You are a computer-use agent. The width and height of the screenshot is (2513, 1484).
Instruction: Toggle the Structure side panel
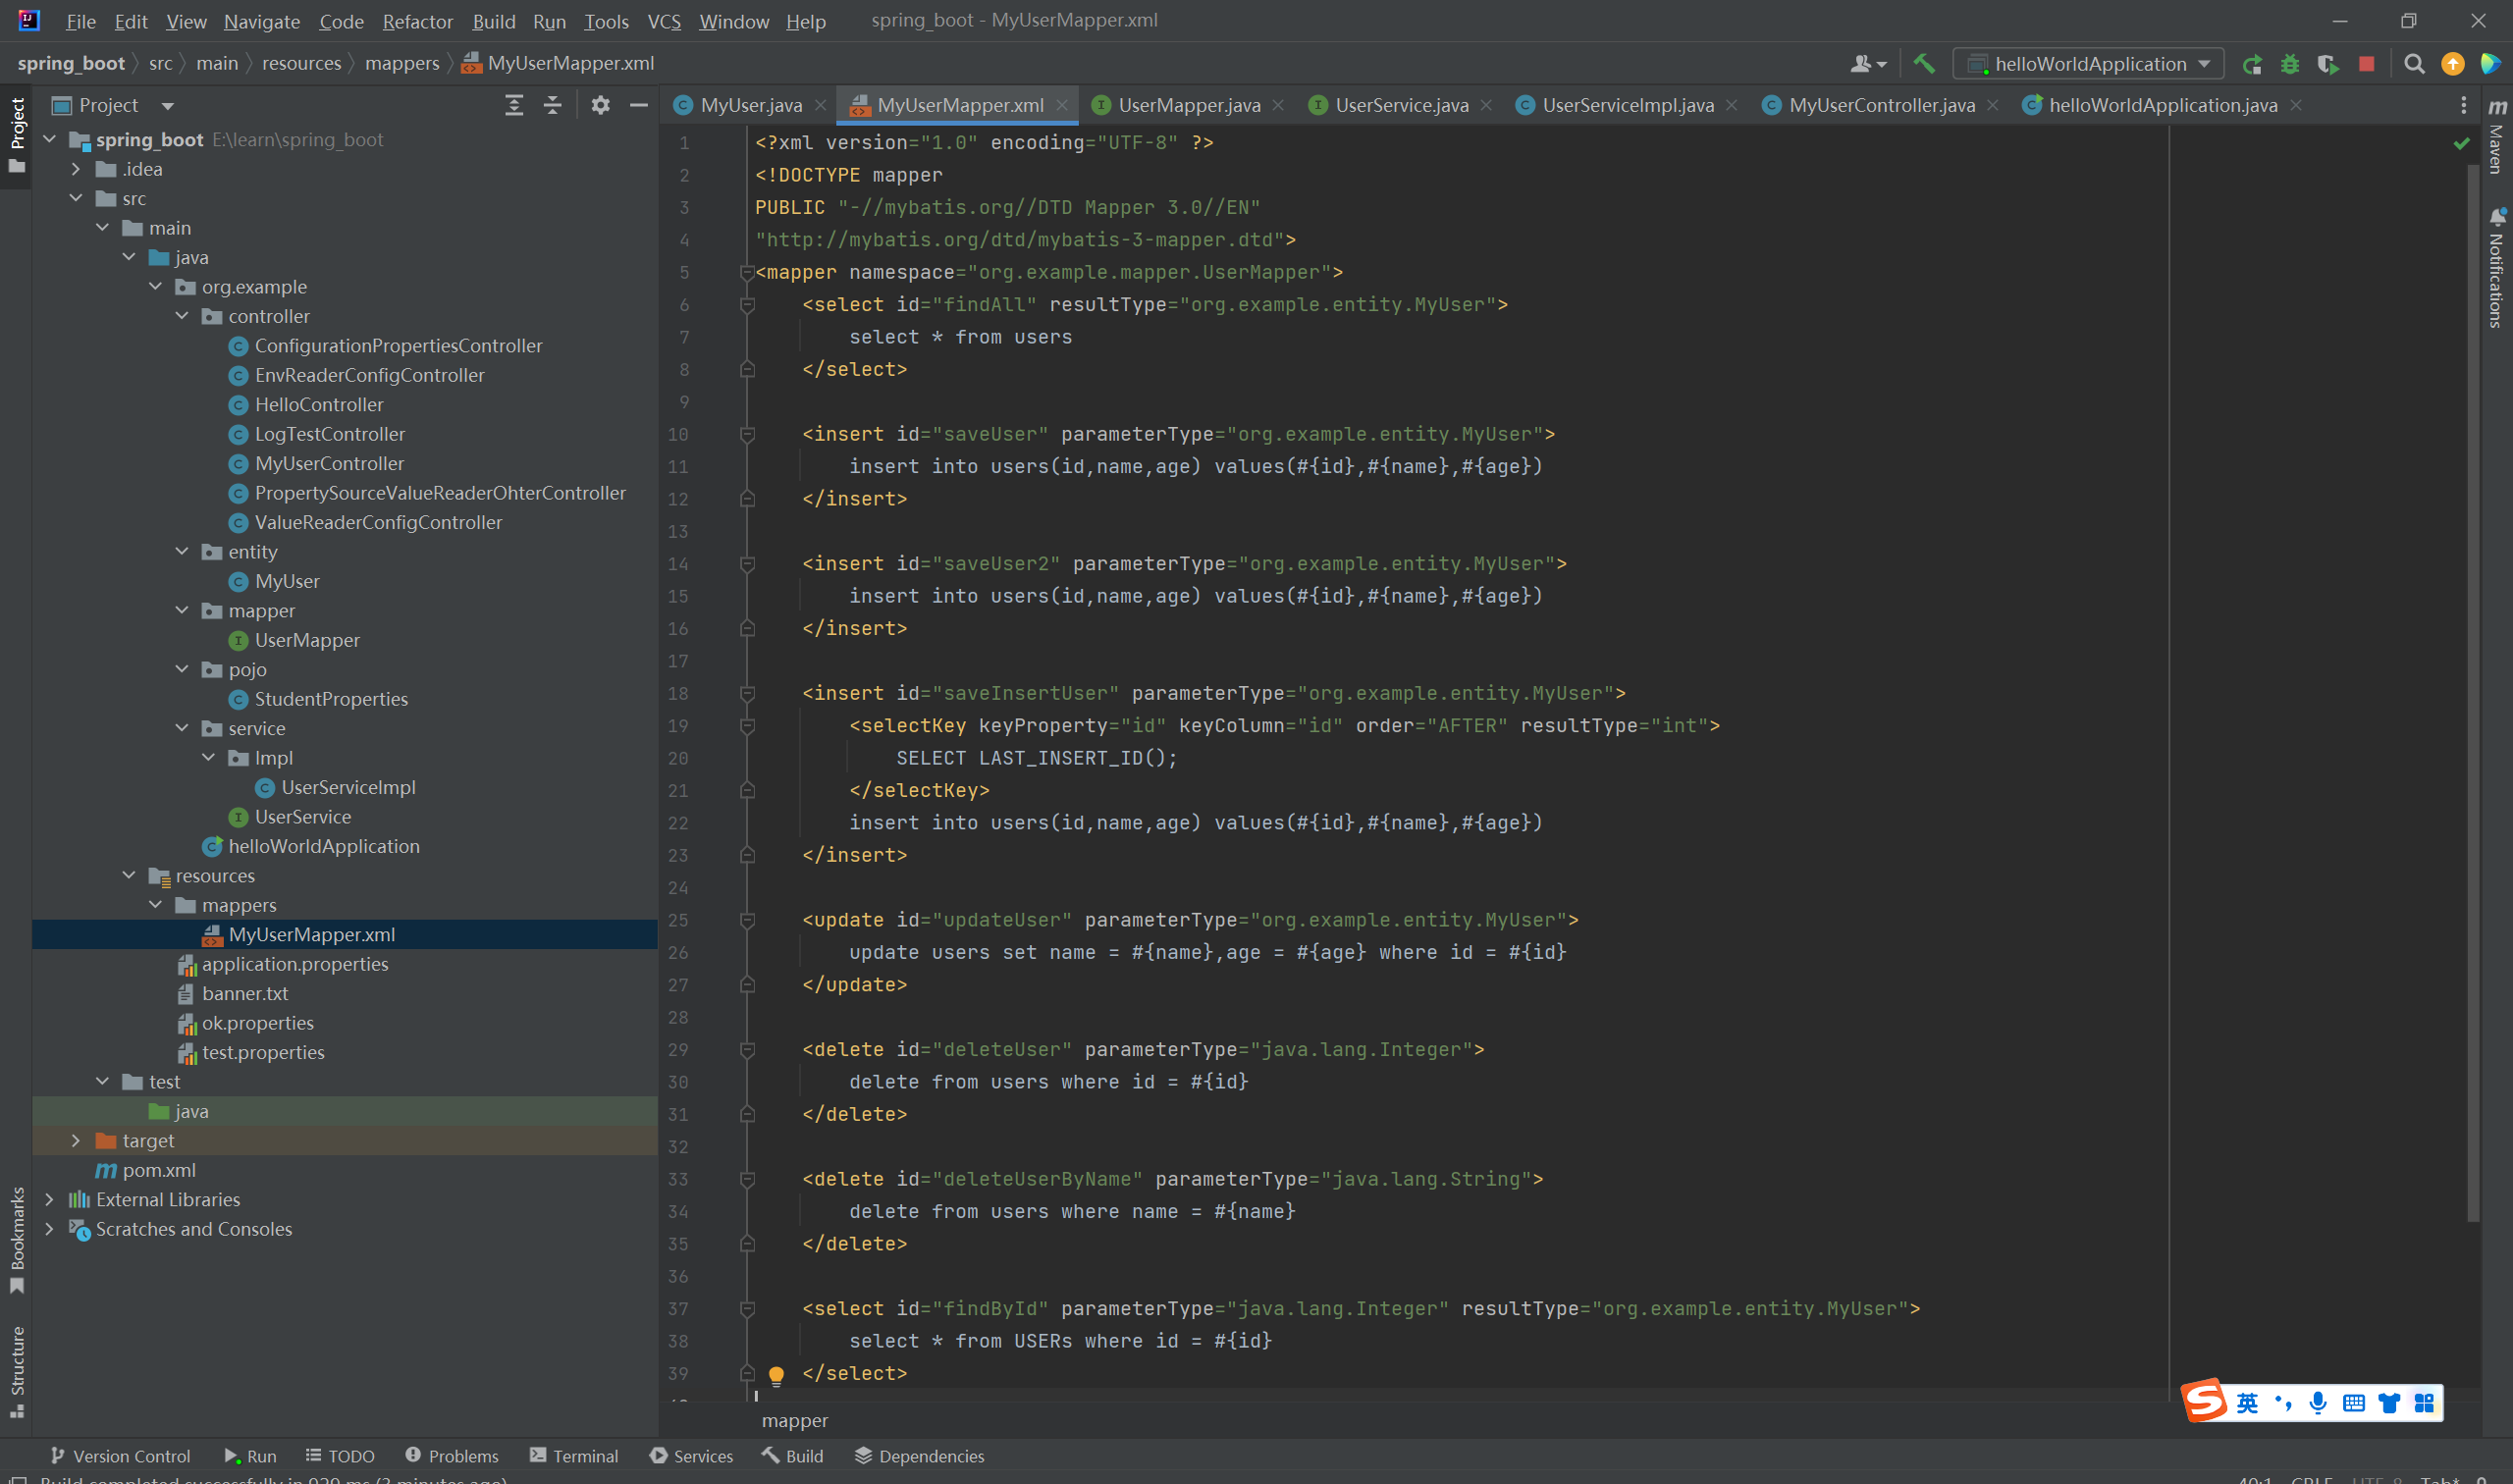coord(17,1370)
